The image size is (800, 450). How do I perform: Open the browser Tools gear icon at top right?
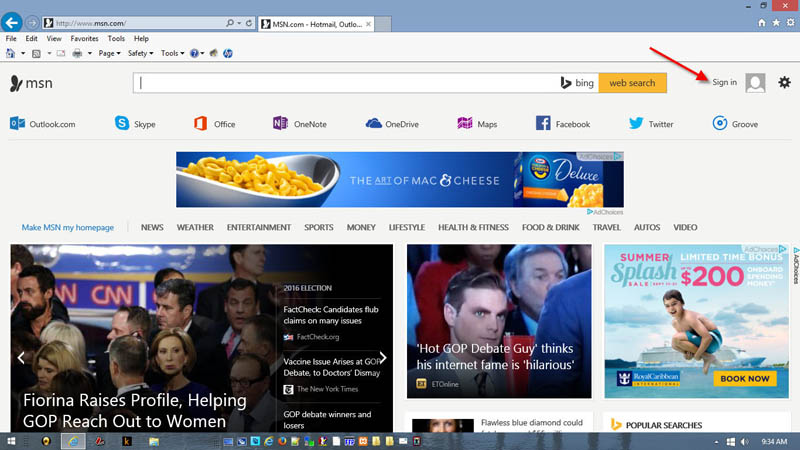click(x=790, y=22)
